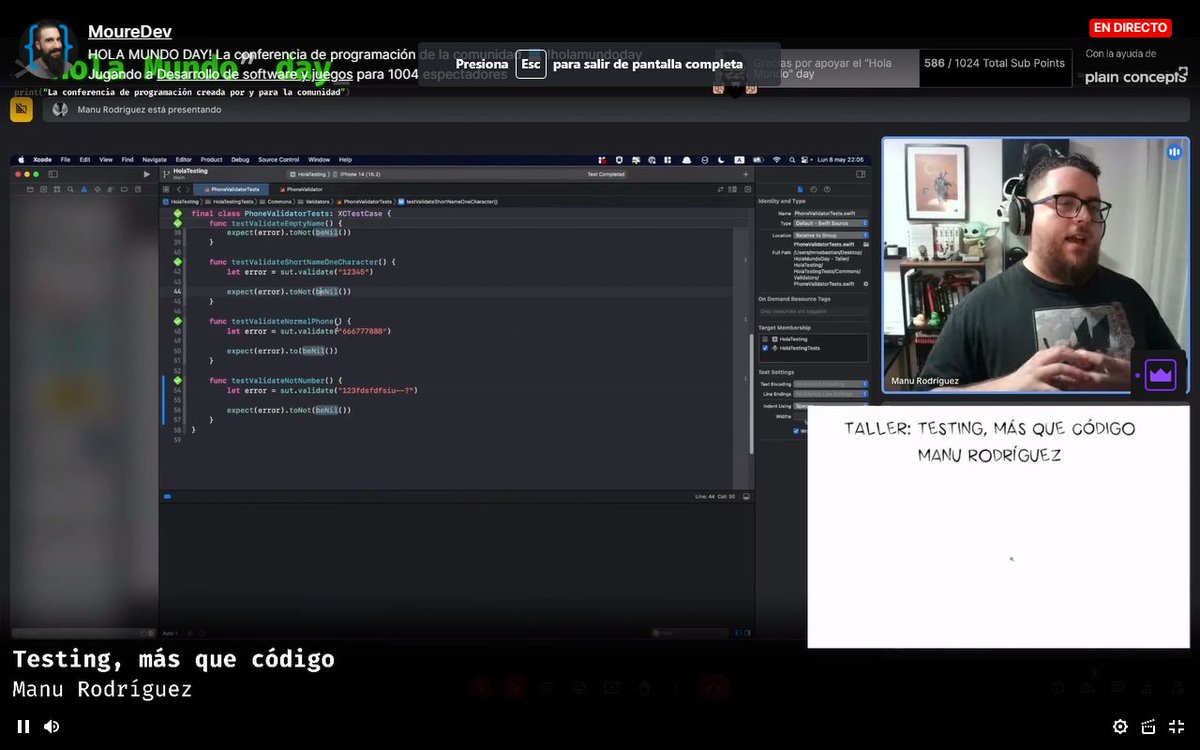Open the iPhone 14 (16.2) destination selector
Viewport: 1200px width, 750px height.
click(x=359, y=174)
